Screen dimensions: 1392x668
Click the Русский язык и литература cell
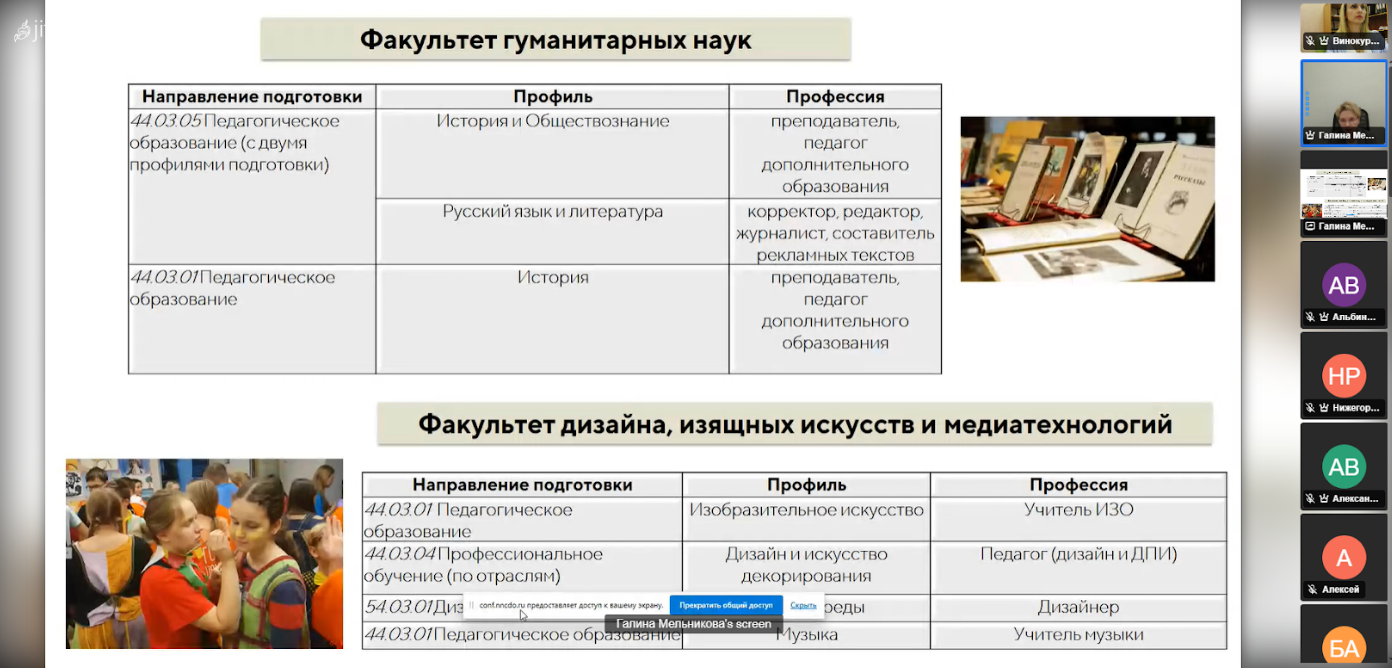coord(553,232)
